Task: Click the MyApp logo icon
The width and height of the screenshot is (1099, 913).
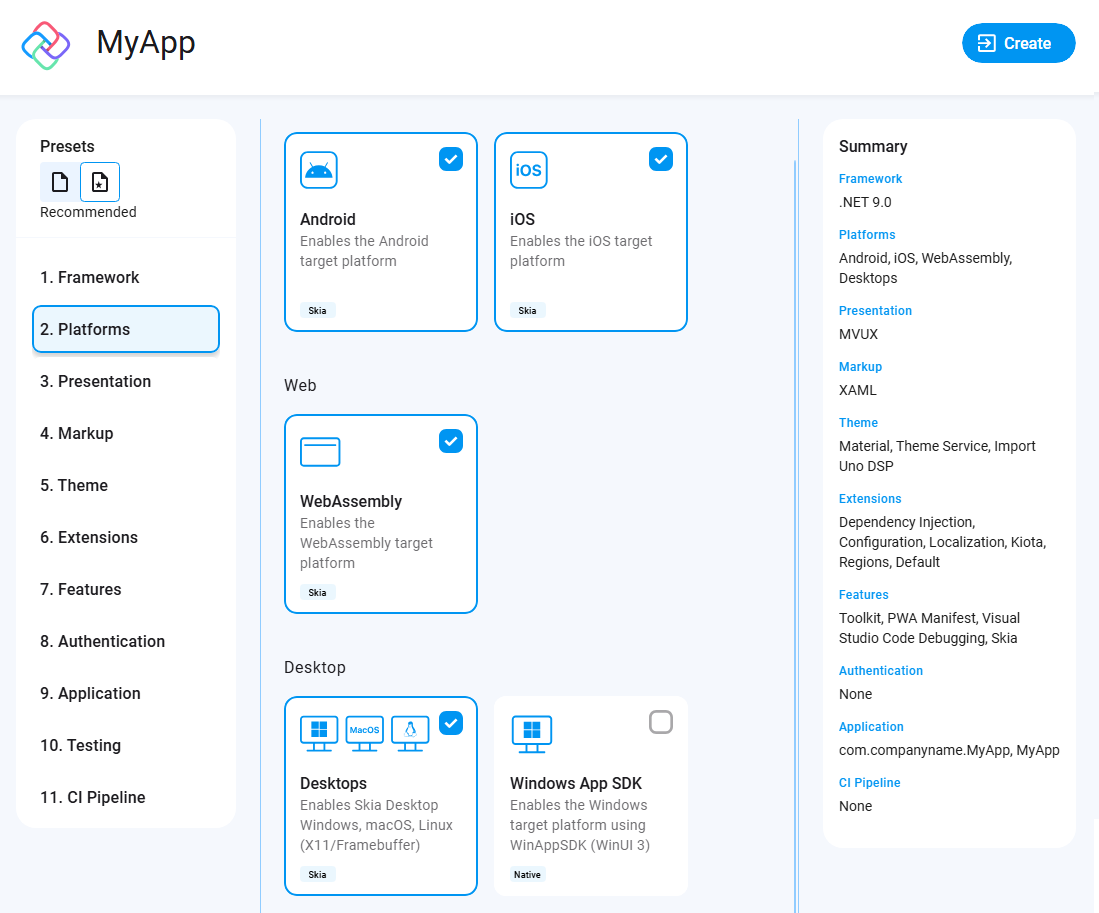Action: point(45,44)
